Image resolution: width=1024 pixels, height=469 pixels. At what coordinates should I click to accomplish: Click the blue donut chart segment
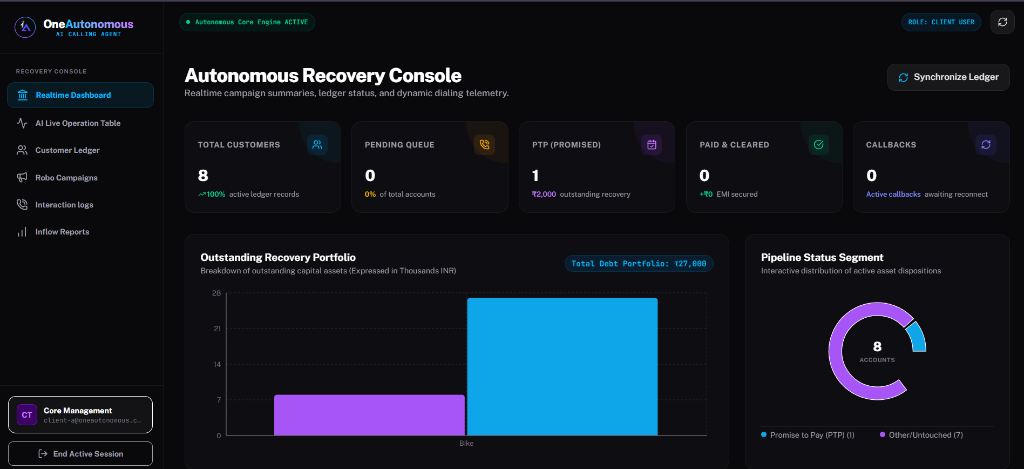tap(917, 336)
